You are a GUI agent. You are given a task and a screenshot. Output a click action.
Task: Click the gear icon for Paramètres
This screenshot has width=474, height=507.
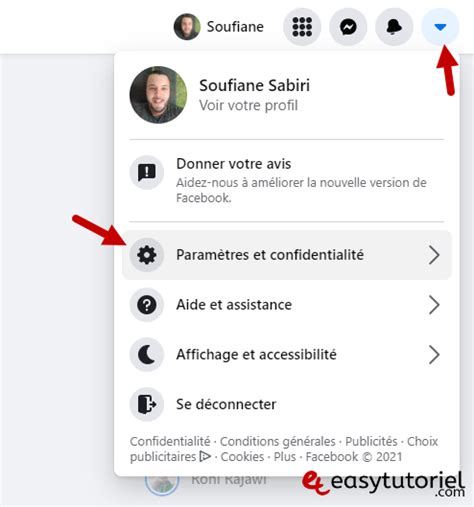pyautogui.click(x=147, y=255)
